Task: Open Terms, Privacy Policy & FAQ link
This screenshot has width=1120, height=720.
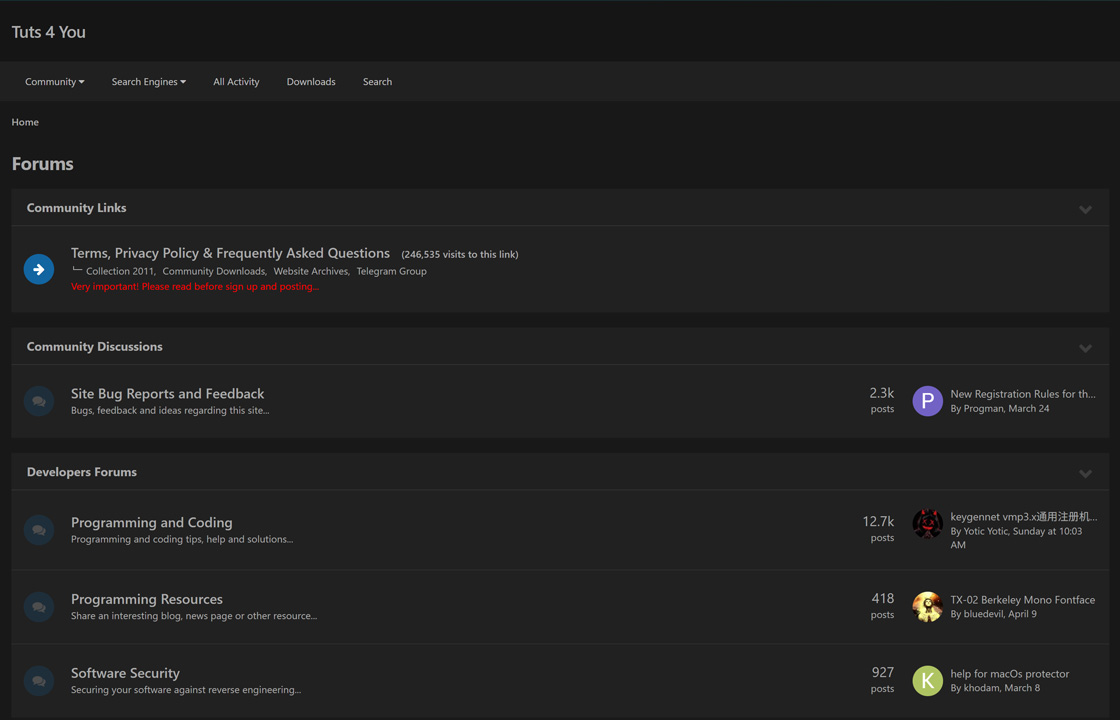Action: [x=230, y=253]
